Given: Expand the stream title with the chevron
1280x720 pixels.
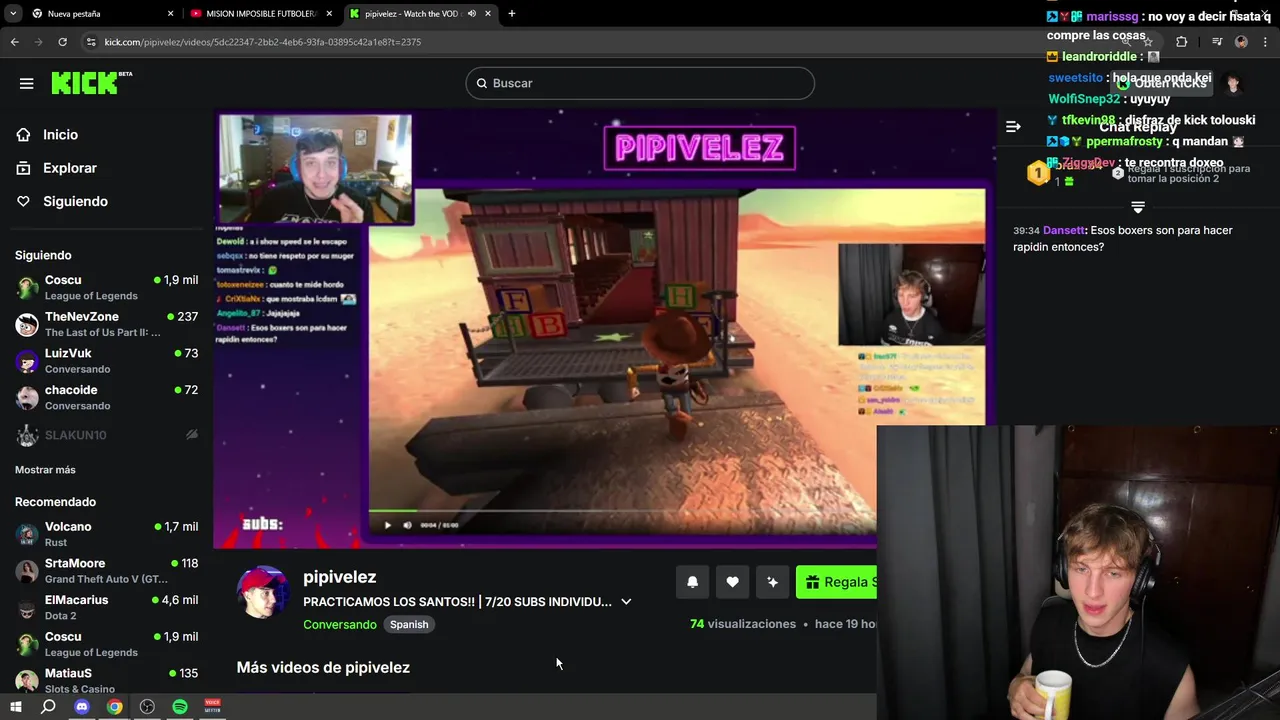Looking at the screenshot, I should [x=626, y=602].
